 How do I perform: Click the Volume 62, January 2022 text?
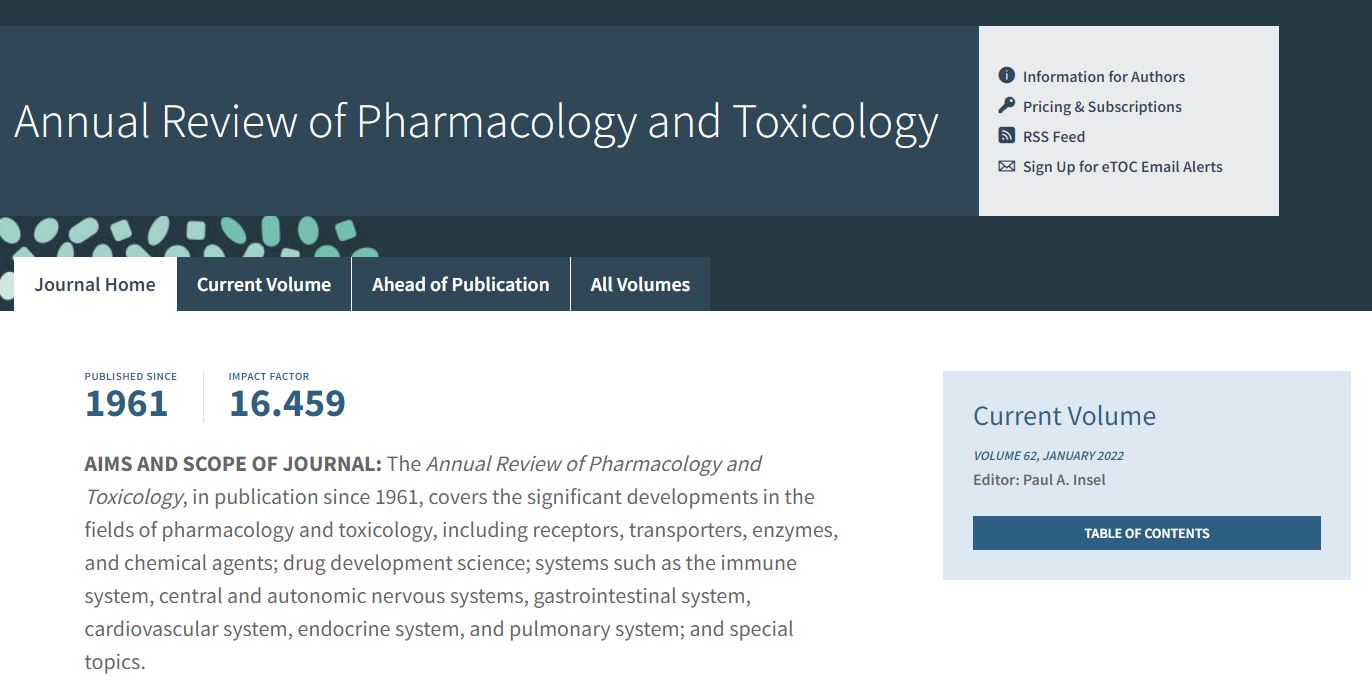(x=1048, y=456)
